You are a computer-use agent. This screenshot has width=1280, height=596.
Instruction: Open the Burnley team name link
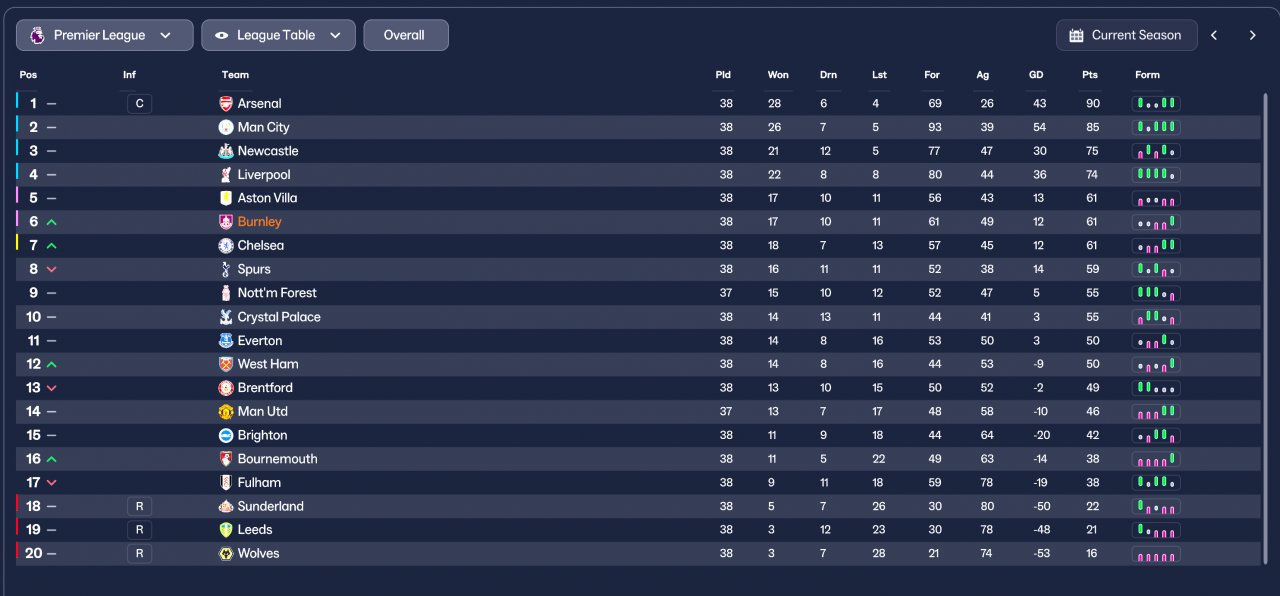260,222
